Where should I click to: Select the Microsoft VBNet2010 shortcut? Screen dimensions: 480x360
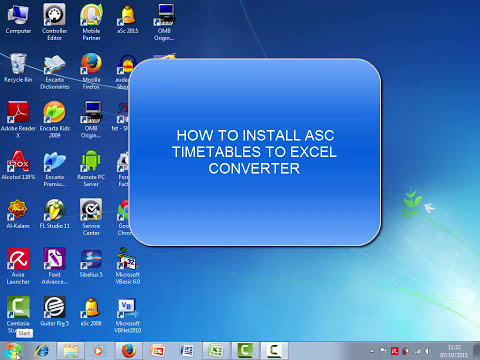(128, 315)
